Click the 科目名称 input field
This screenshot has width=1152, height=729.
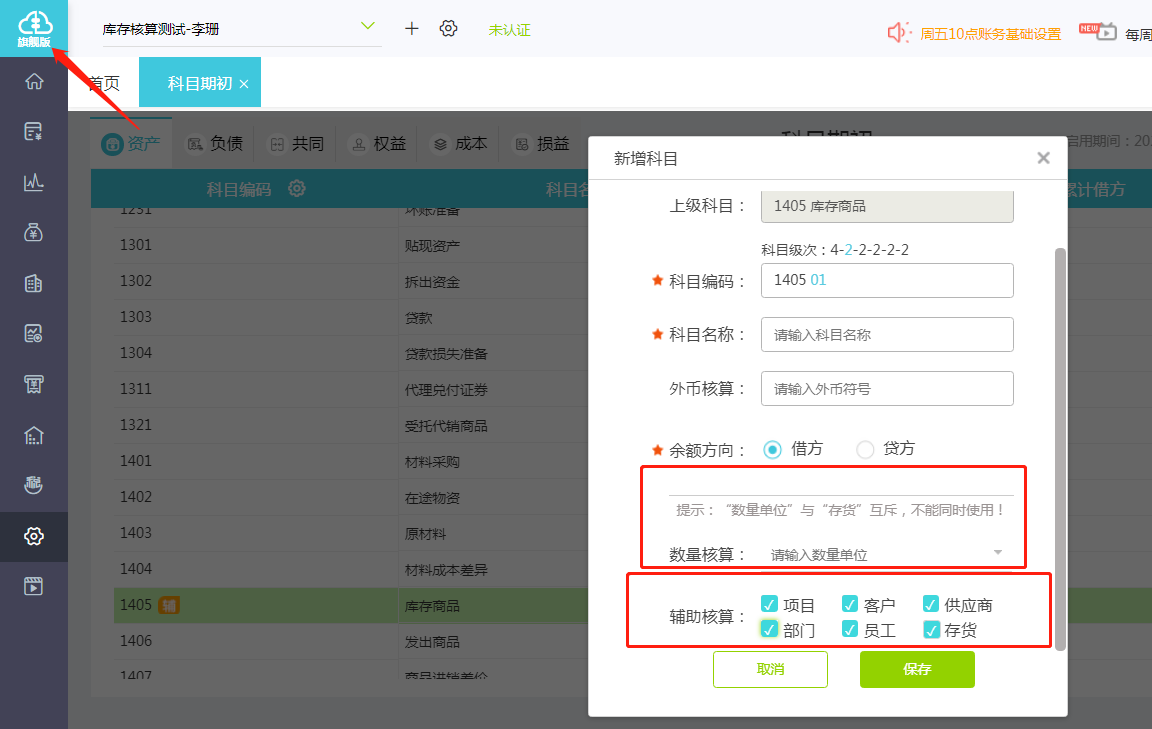tap(887, 335)
